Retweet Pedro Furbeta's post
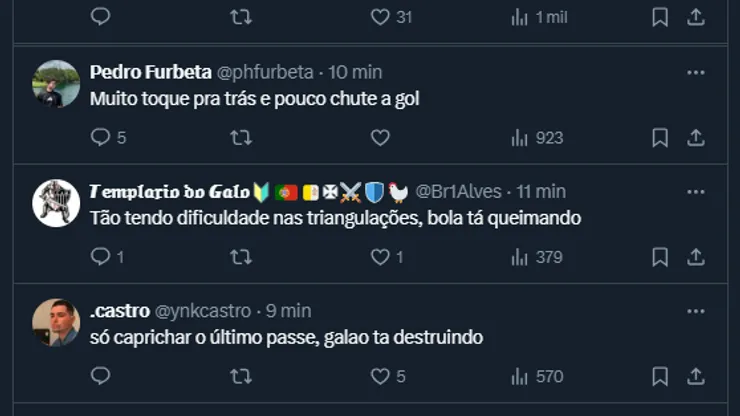The height and width of the screenshot is (416, 740). pos(241,138)
